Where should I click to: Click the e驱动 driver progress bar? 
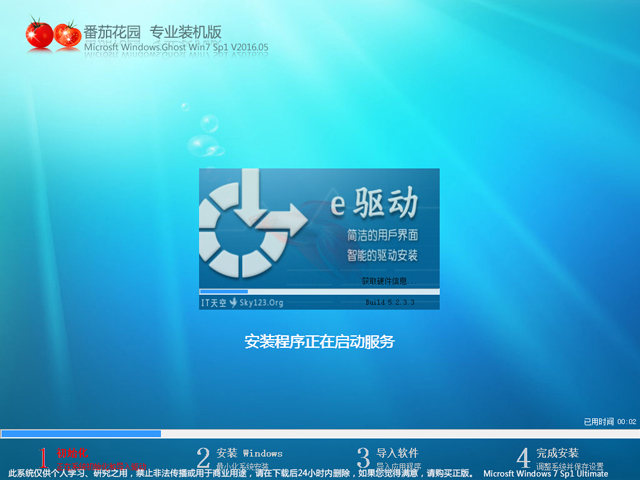pos(319,292)
